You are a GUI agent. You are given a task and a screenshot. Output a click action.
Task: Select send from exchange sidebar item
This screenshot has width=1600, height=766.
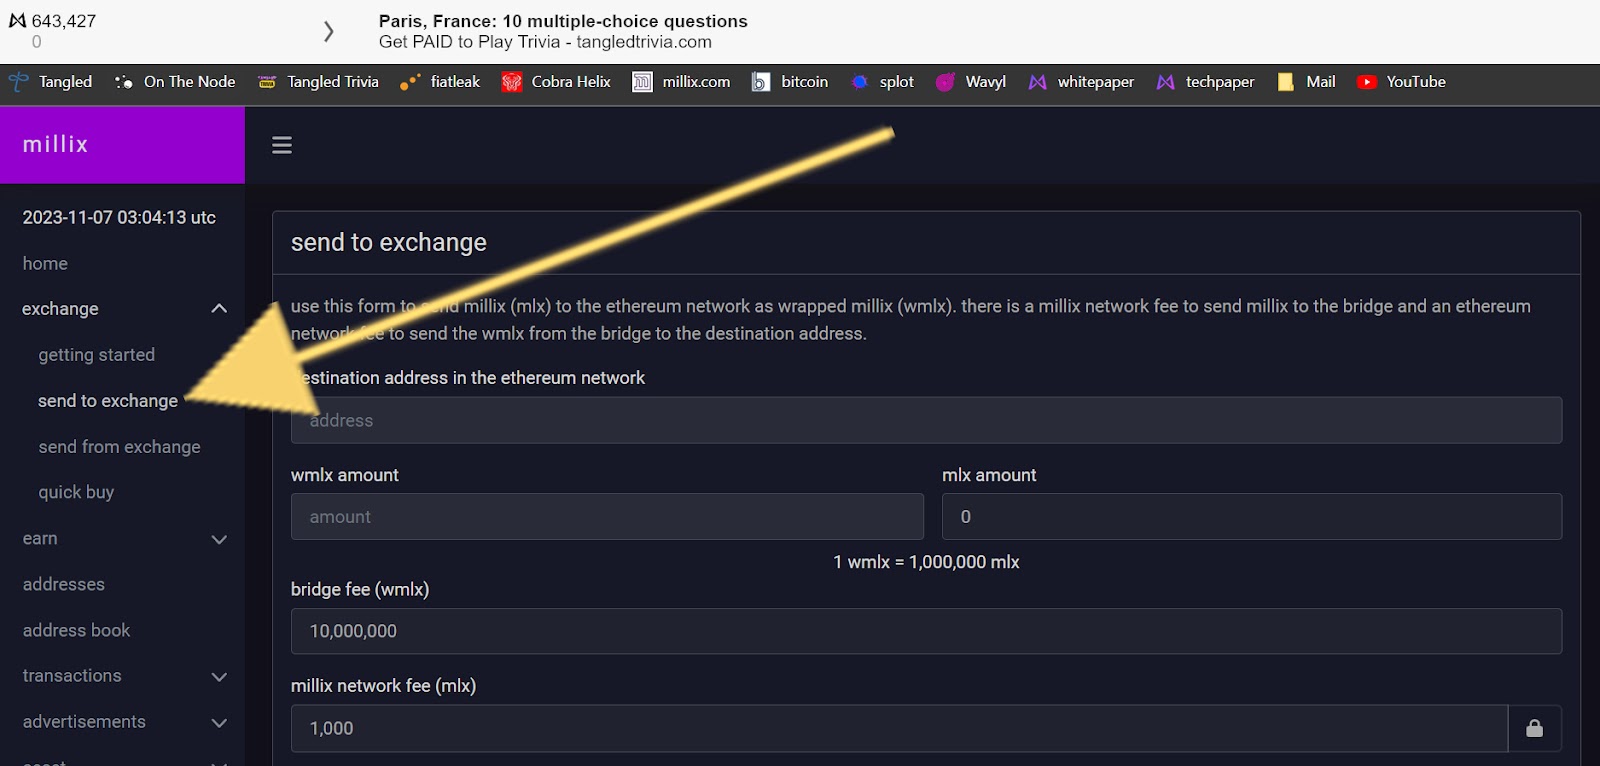click(119, 447)
